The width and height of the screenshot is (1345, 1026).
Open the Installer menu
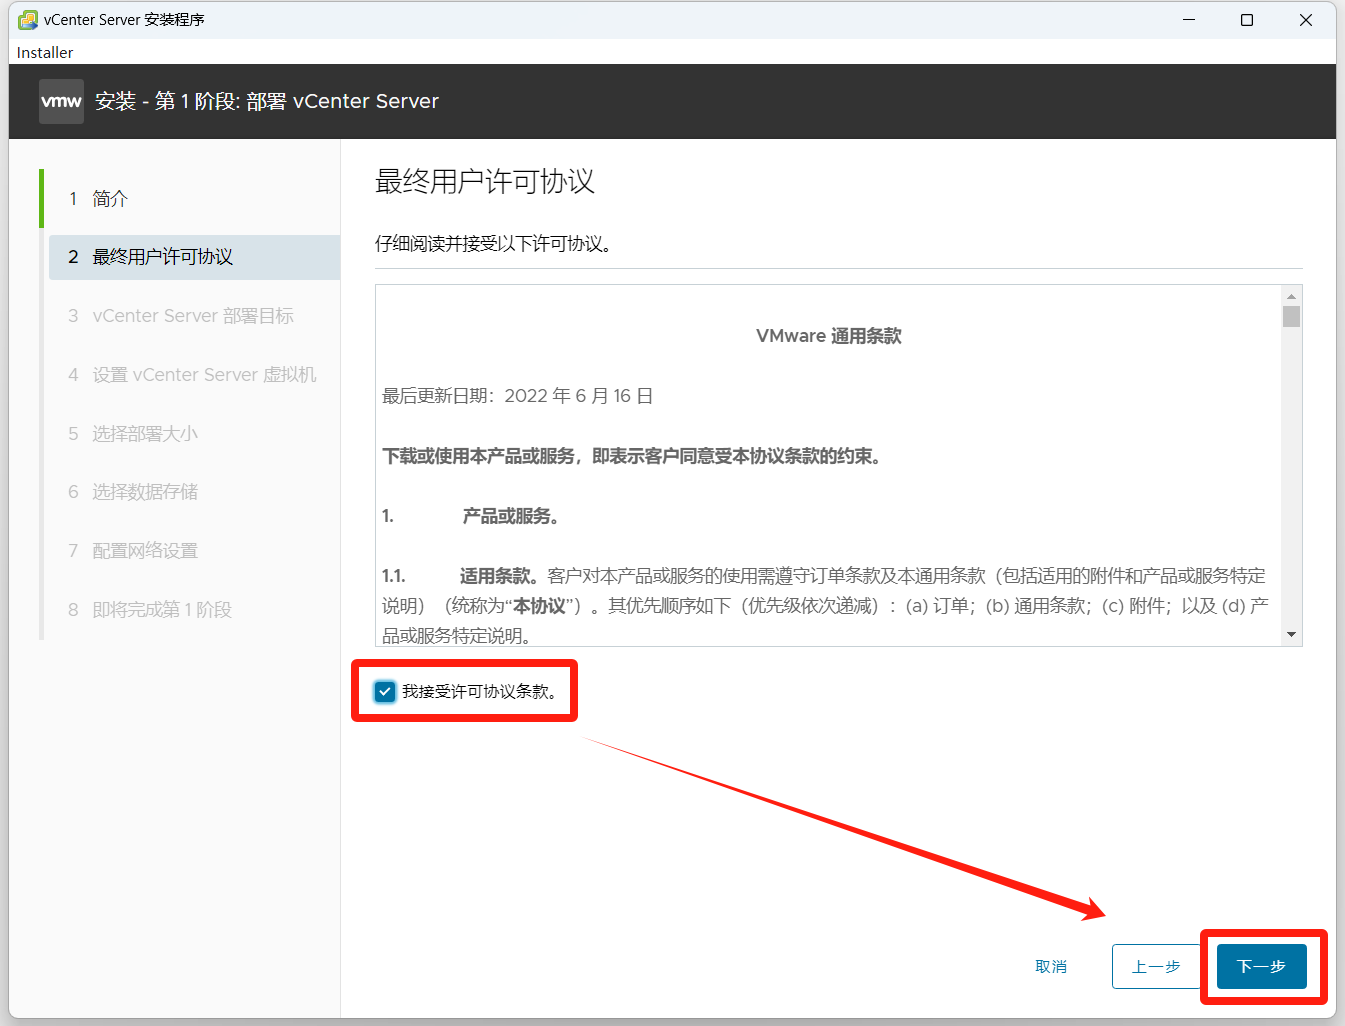45,52
